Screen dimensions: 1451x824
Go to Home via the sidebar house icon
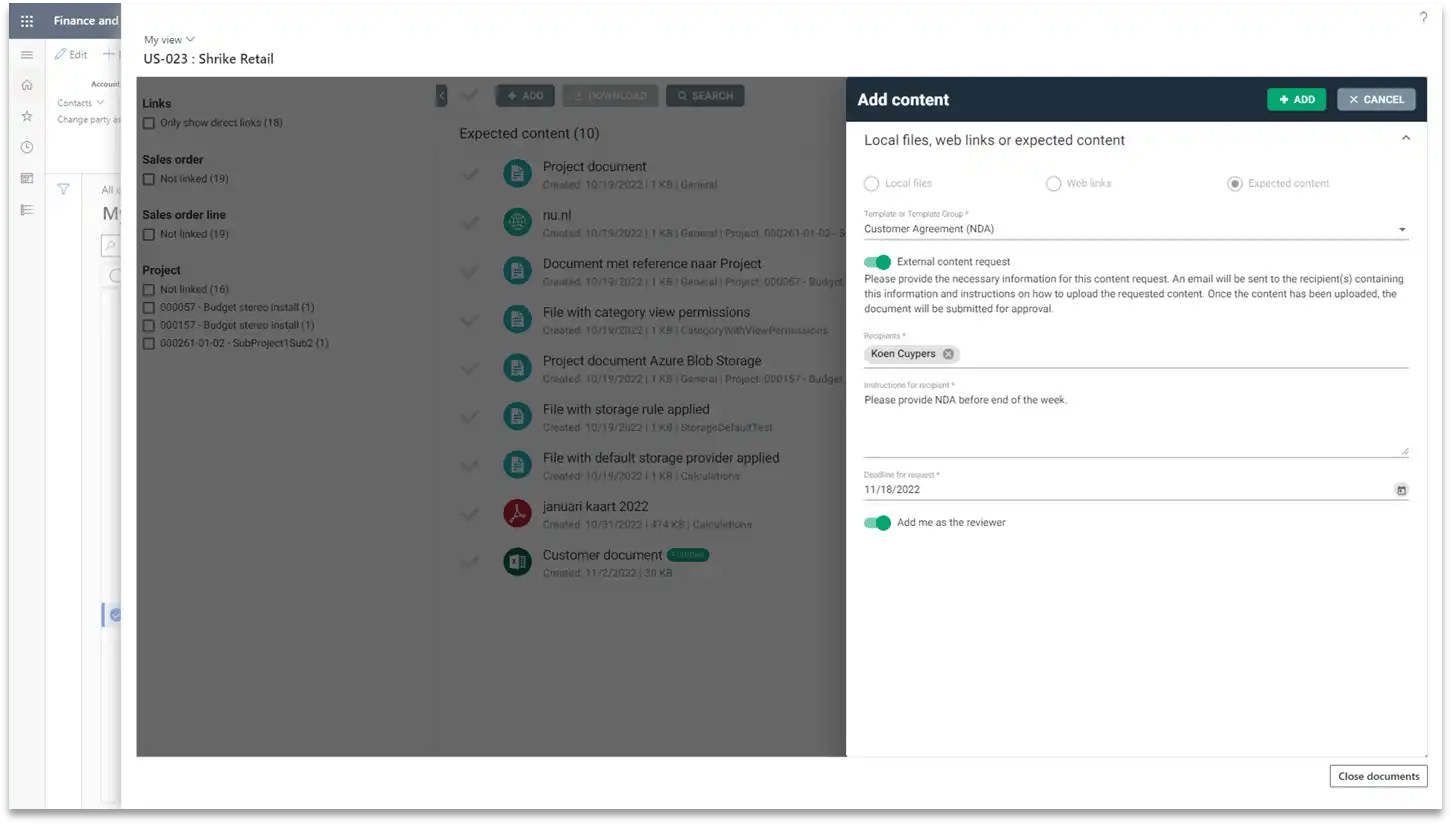click(x=27, y=85)
